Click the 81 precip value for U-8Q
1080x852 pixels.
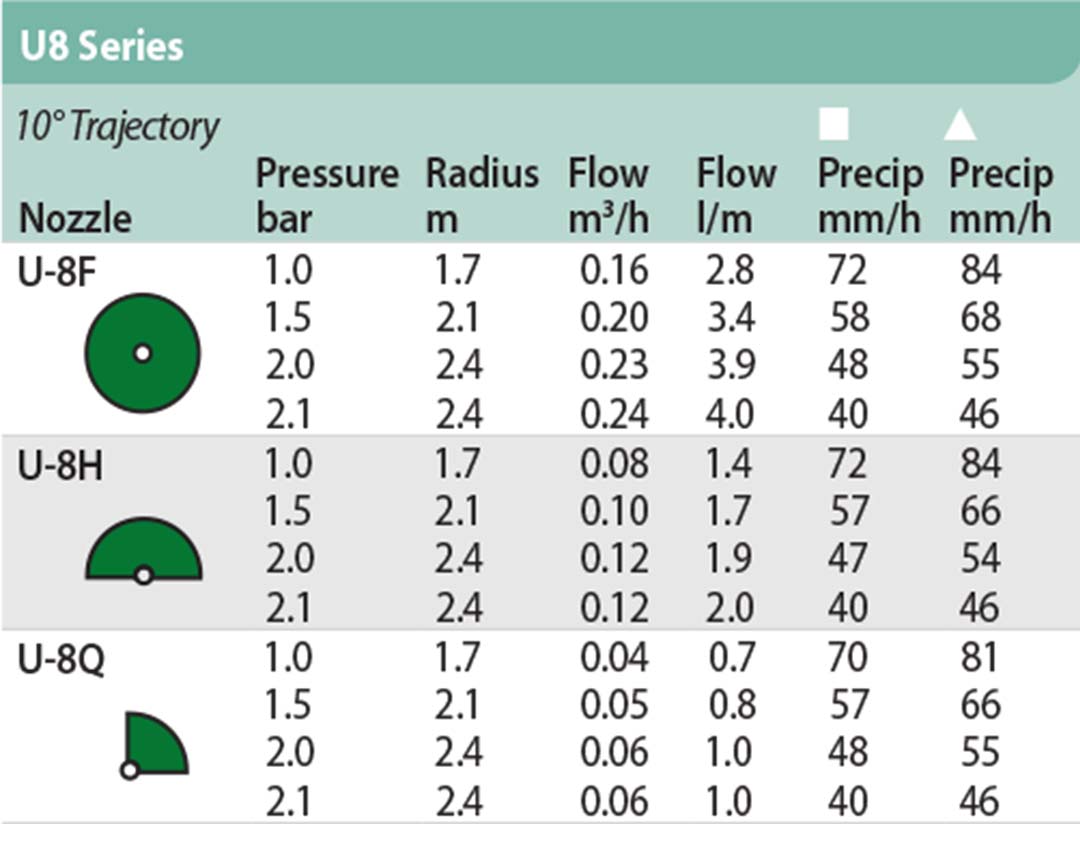pos(979,657)
